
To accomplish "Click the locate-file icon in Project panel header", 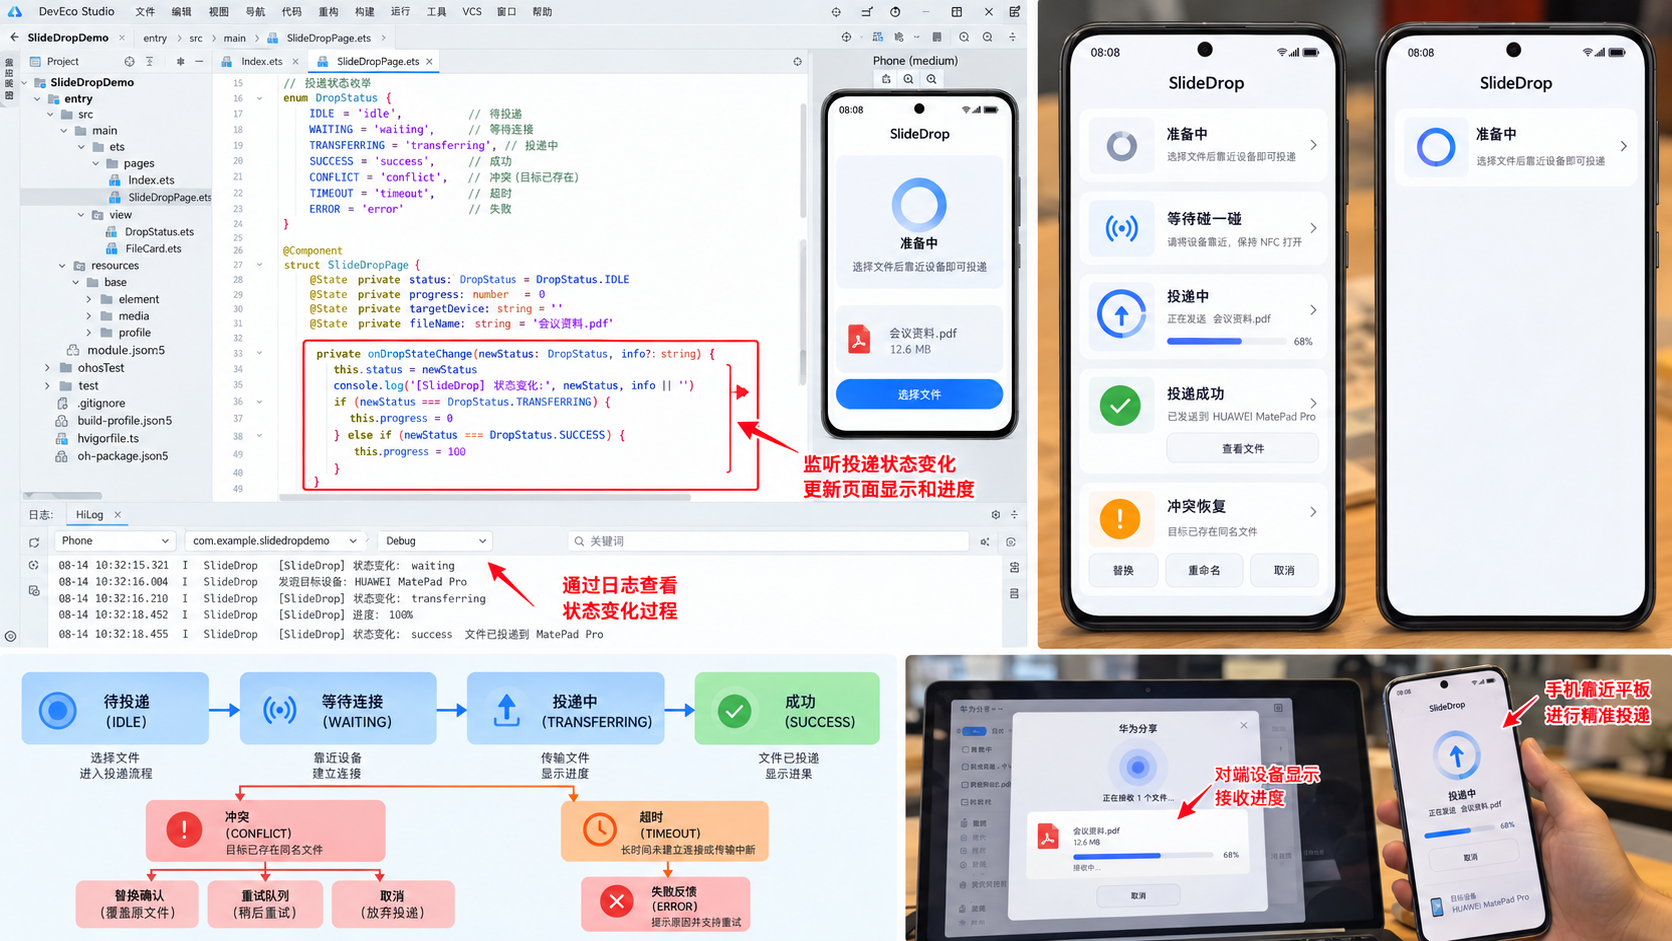I will click(129, 62).
